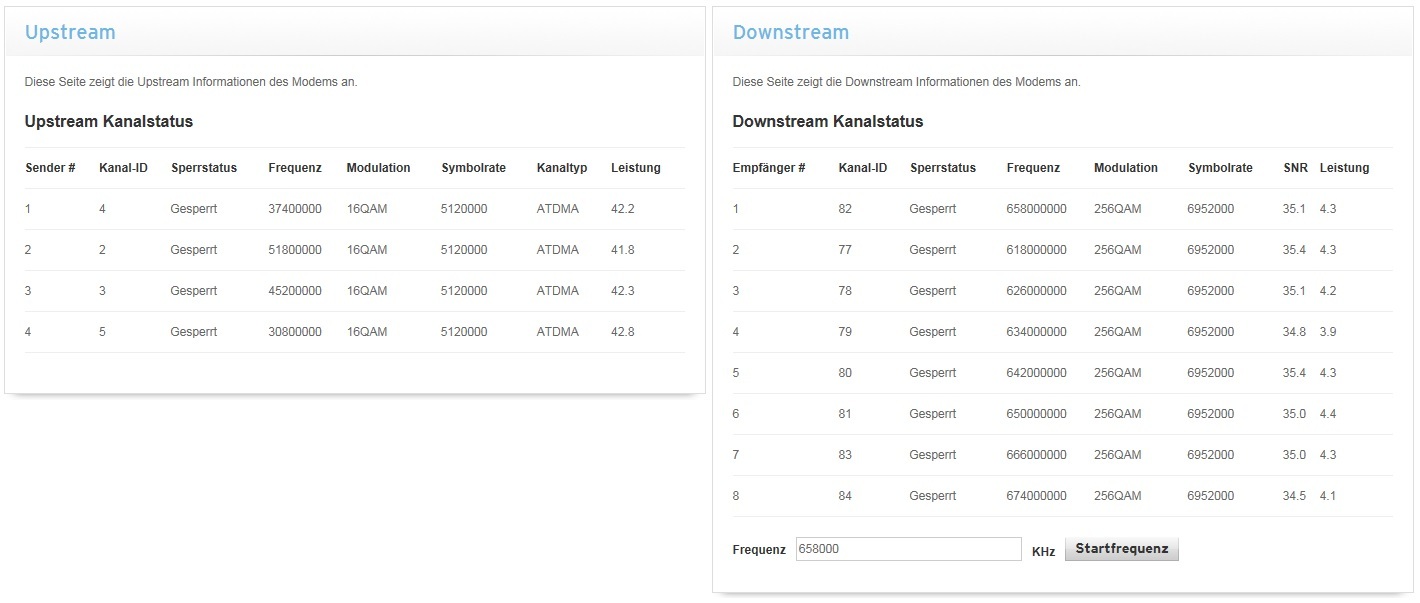Screen dimensions: 1420x603
Task: Click the Leistung header in Upstream table
Action: click(635, 168)
